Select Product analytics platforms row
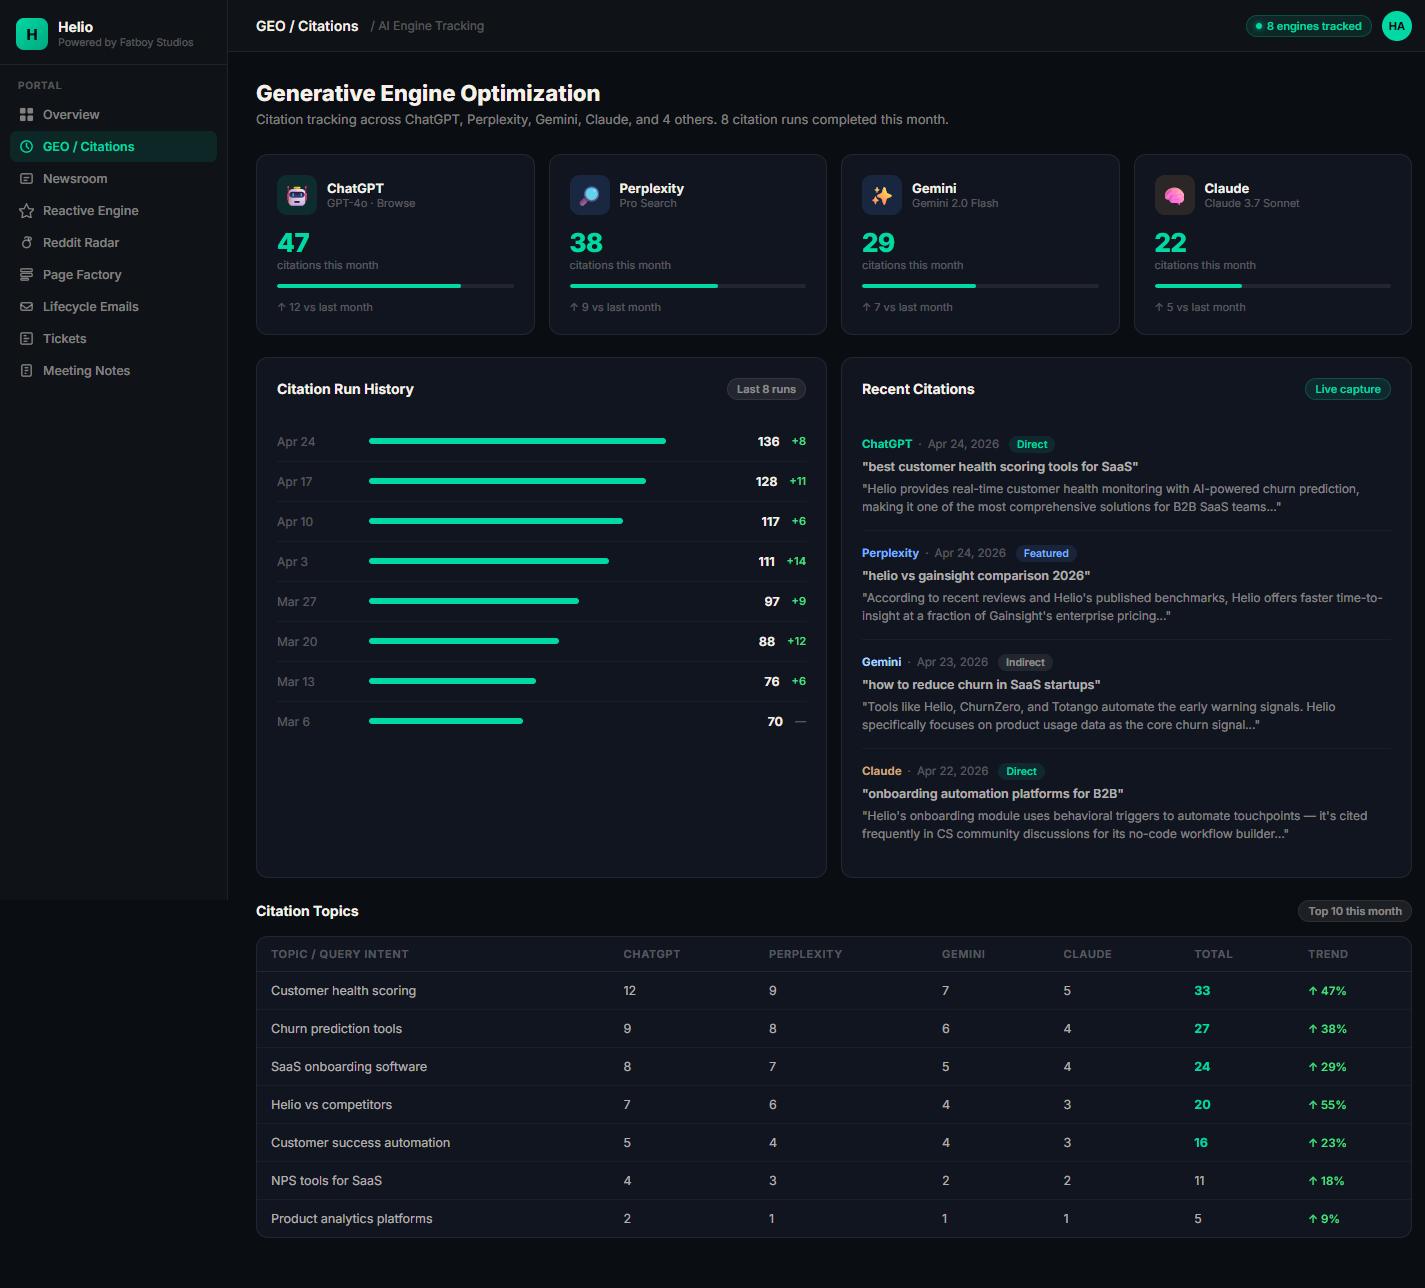The image size is (1425, 1288). (834, 1219)
